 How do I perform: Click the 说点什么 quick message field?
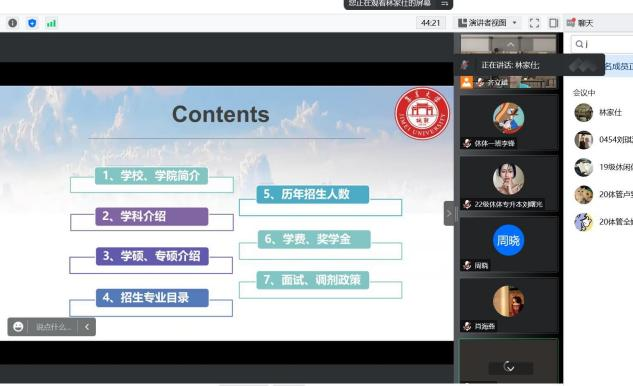coord(53,327)
